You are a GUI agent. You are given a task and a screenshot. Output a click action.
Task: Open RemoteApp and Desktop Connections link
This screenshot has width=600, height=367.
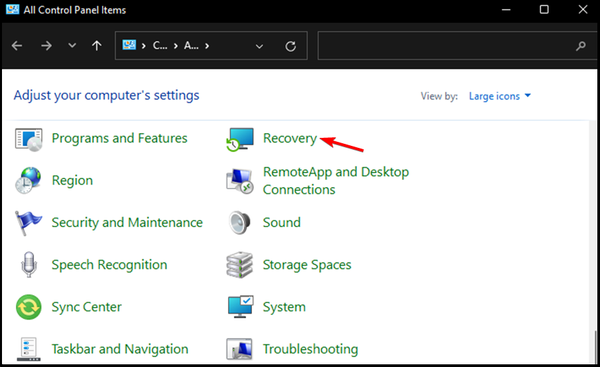tap(336, 181)
